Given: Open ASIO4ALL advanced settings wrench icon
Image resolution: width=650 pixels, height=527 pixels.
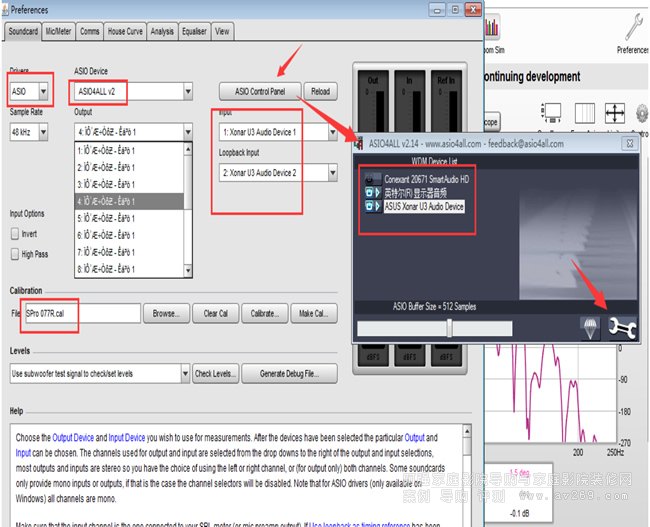Looking at the screenshot, I should [x=623, y=326].
